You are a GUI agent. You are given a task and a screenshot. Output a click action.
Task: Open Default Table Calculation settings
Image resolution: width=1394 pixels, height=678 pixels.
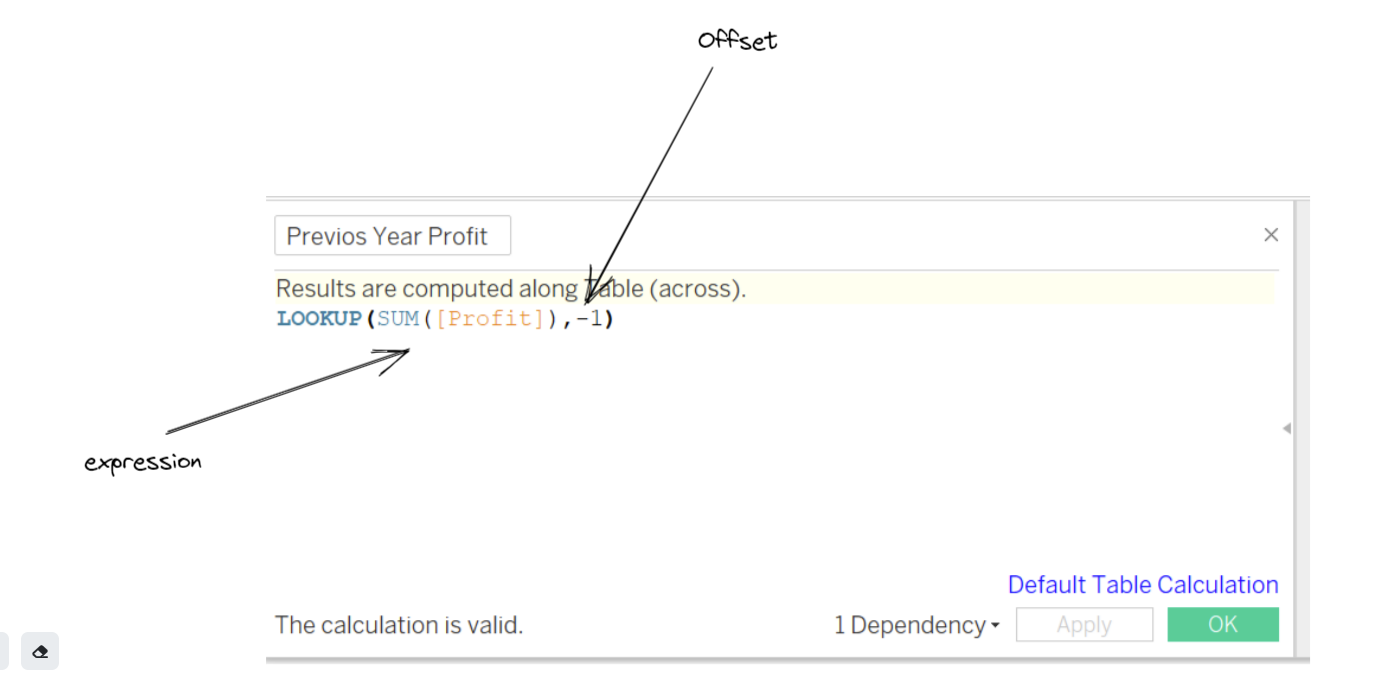point(1142,584)
